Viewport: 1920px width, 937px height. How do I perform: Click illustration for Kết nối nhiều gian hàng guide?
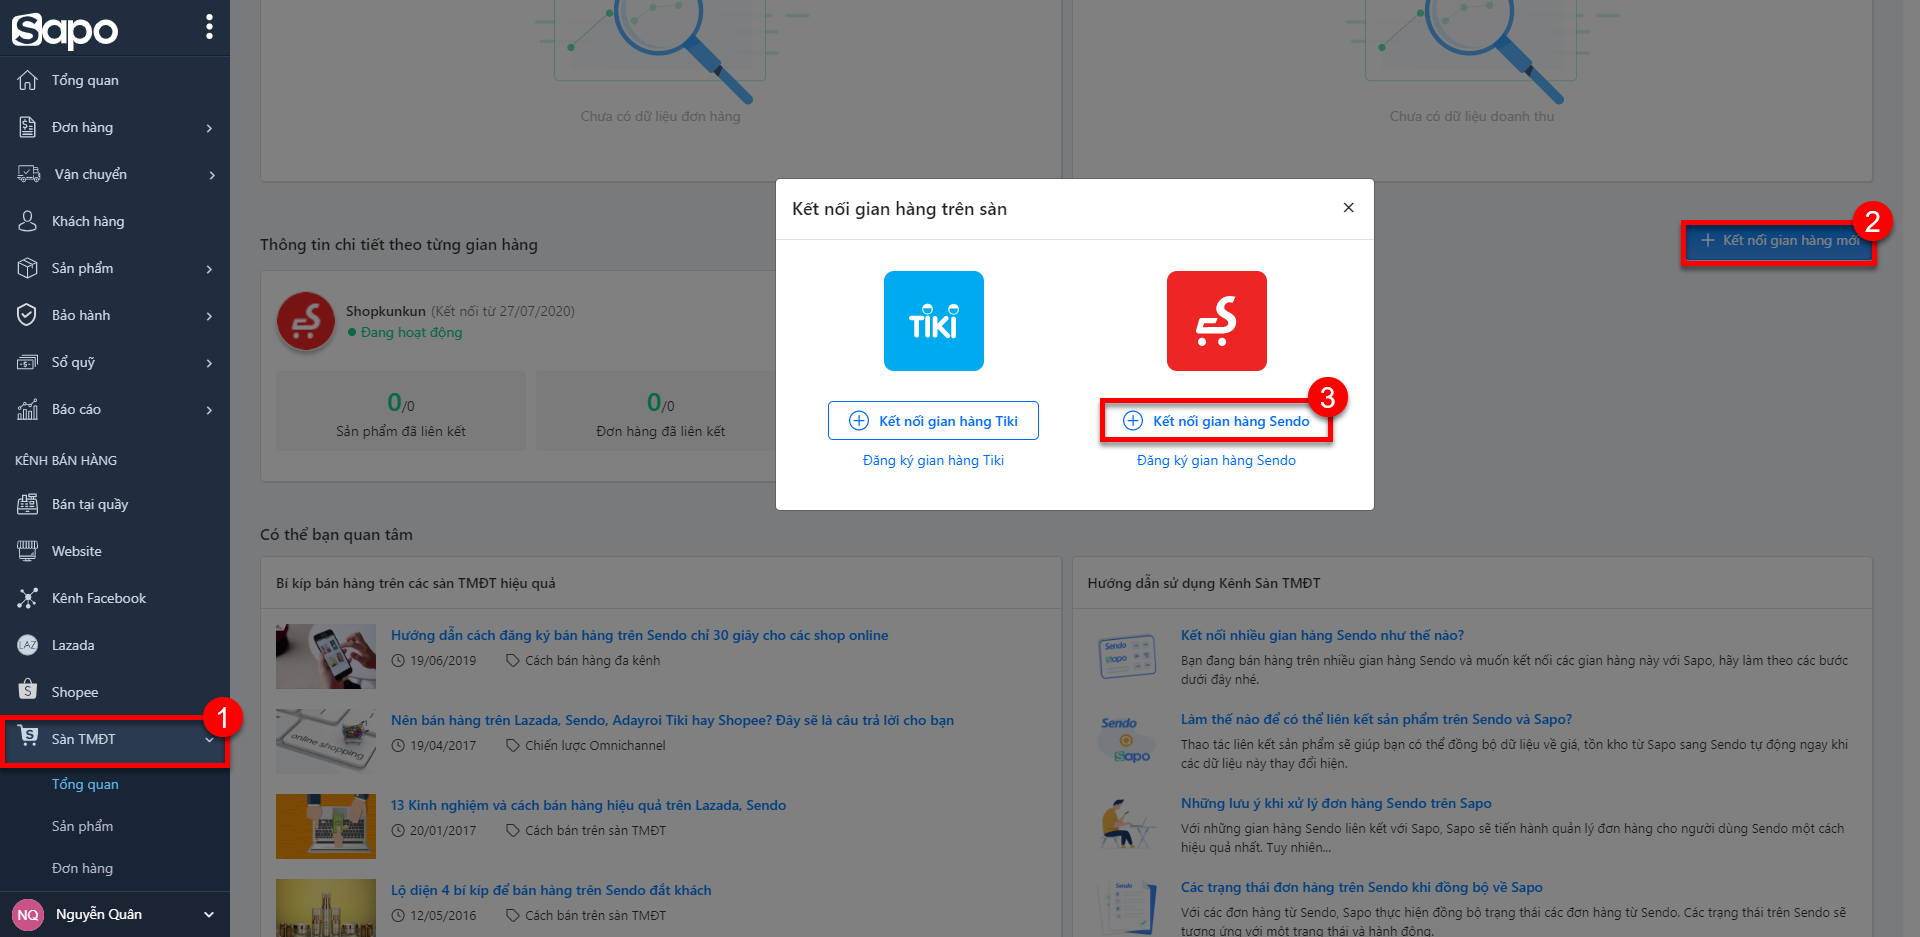(1126, 656)
